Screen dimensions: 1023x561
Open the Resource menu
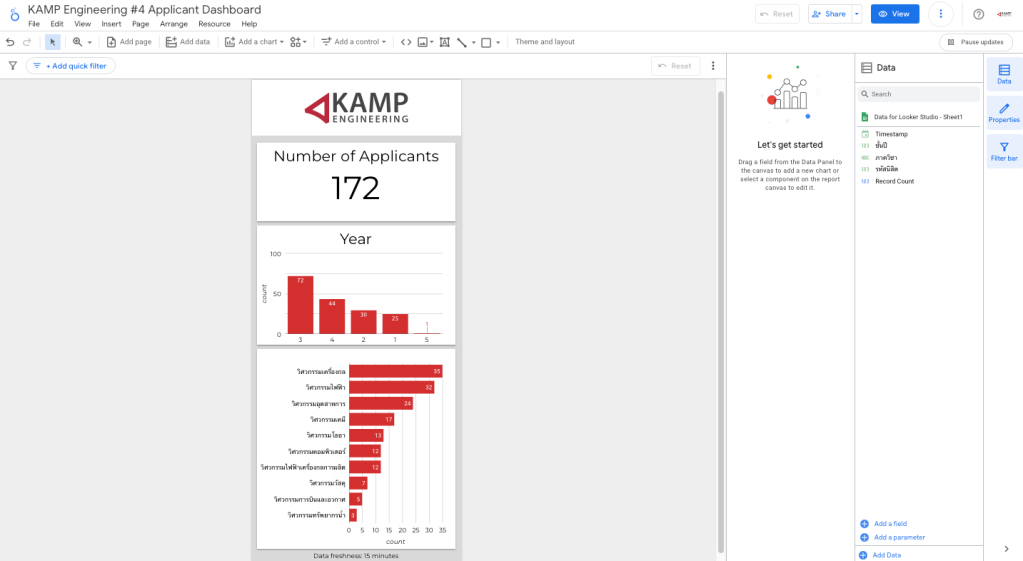point(214,24)
